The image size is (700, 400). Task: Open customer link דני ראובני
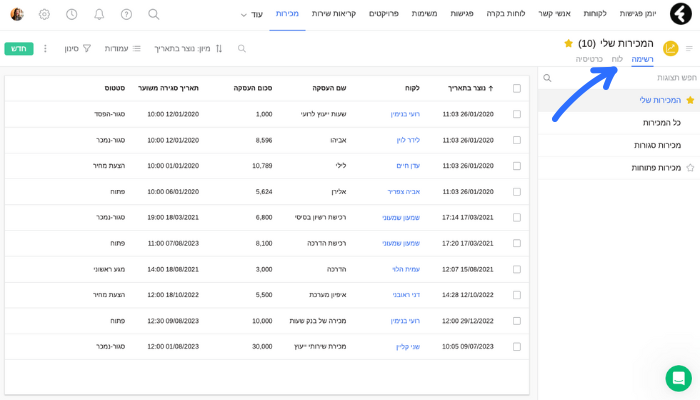tap(406, 295)
